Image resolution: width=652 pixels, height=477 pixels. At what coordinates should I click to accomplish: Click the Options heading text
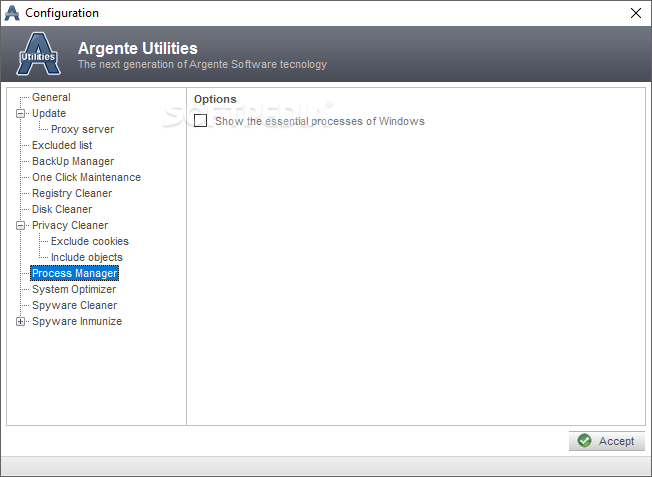(x=215, y=99)
